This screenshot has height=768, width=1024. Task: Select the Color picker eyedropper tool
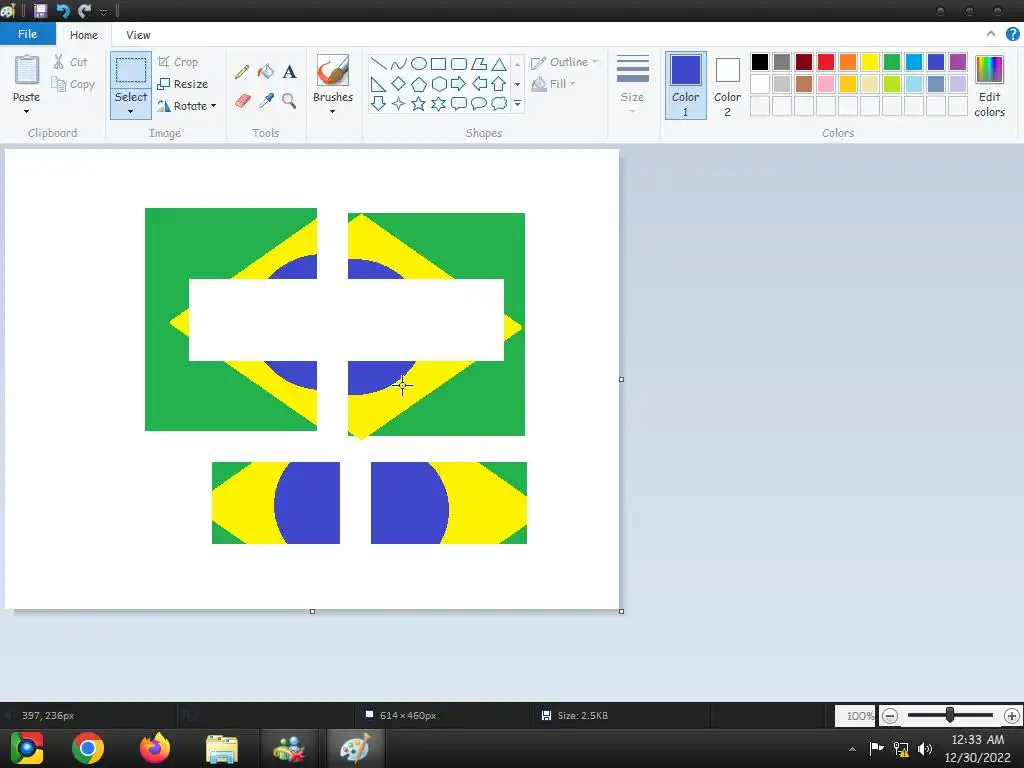tap(266, 101)
